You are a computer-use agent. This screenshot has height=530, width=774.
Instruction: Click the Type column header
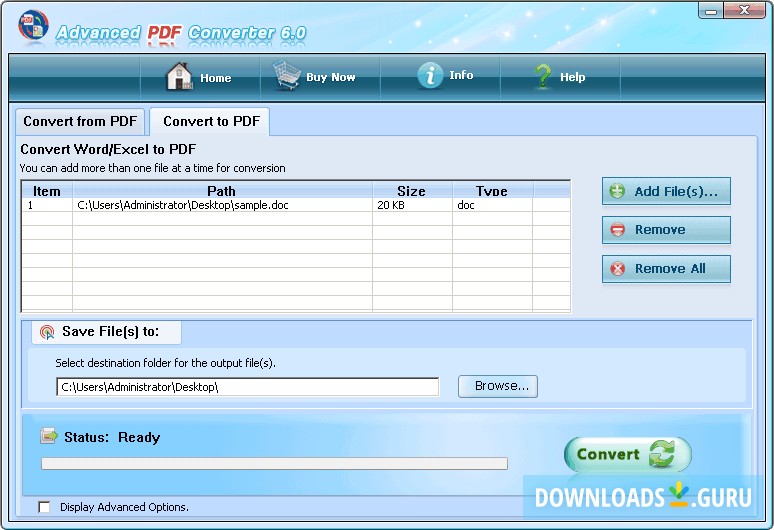[x=492, y=191]
